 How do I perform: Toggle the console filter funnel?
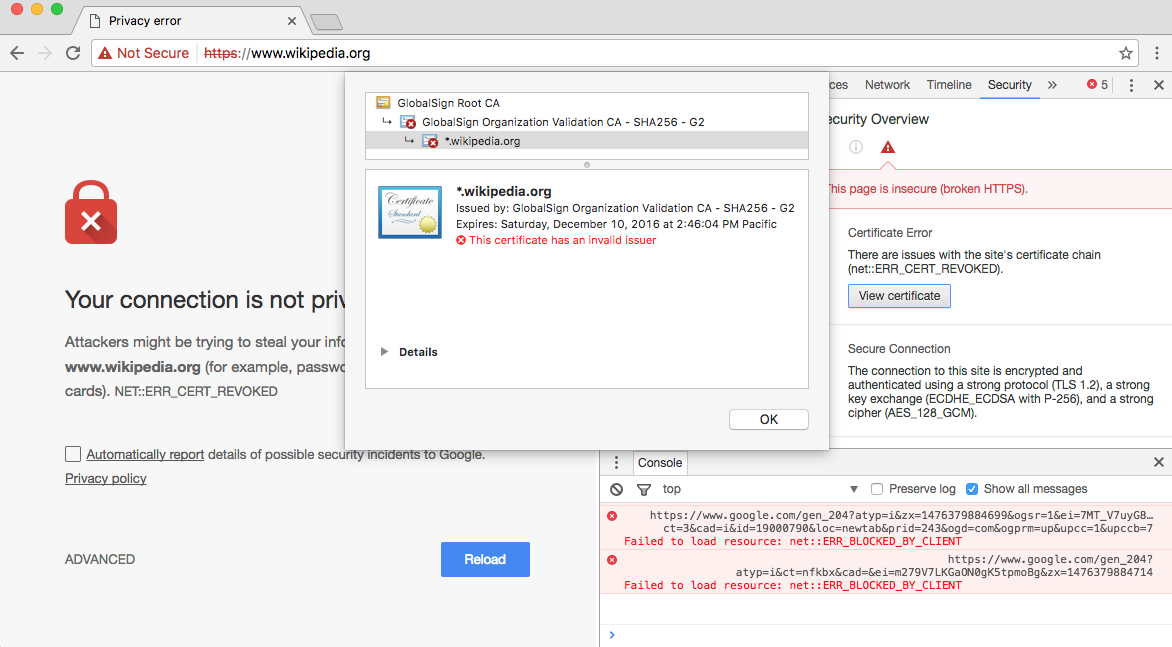point(644,489)
